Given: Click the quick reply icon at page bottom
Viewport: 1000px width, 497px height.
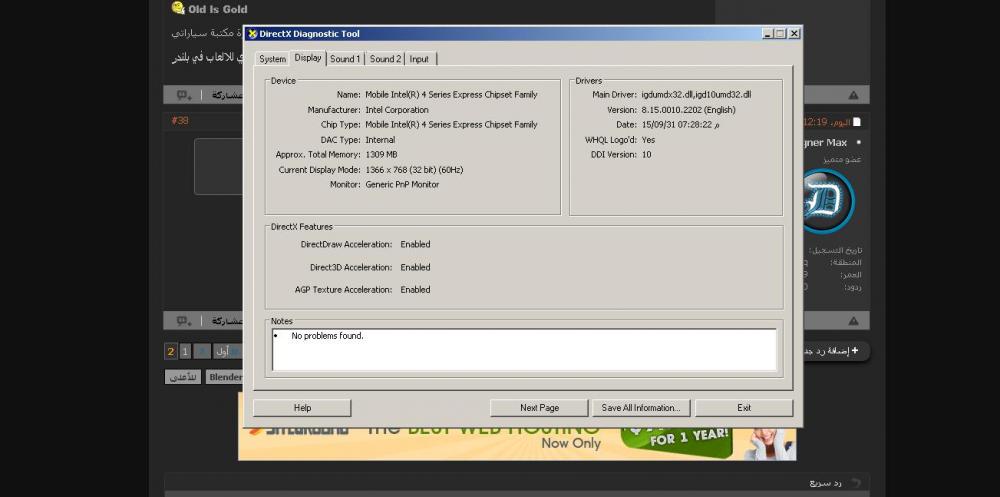Looking at the screenshot, I should pos(856,483).
